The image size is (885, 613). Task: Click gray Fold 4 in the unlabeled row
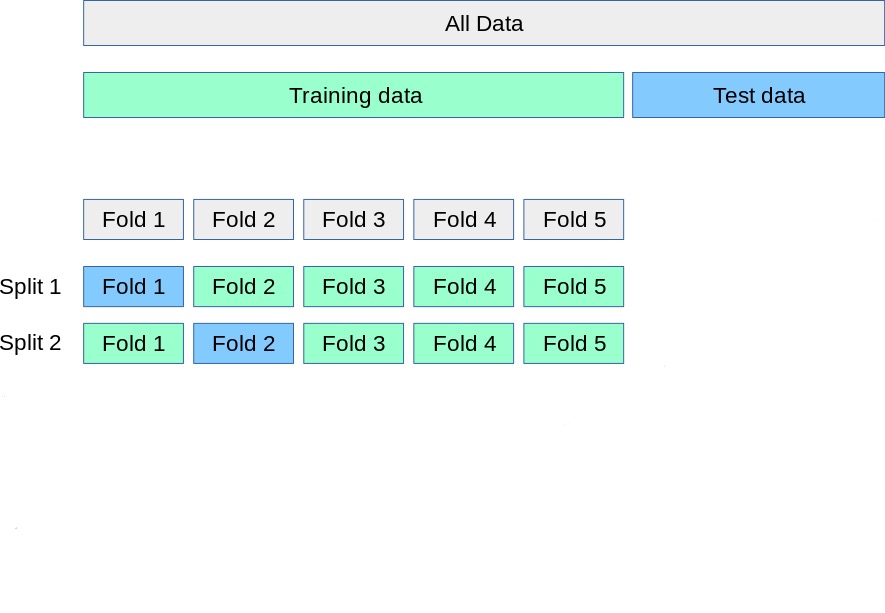point(463,220)
